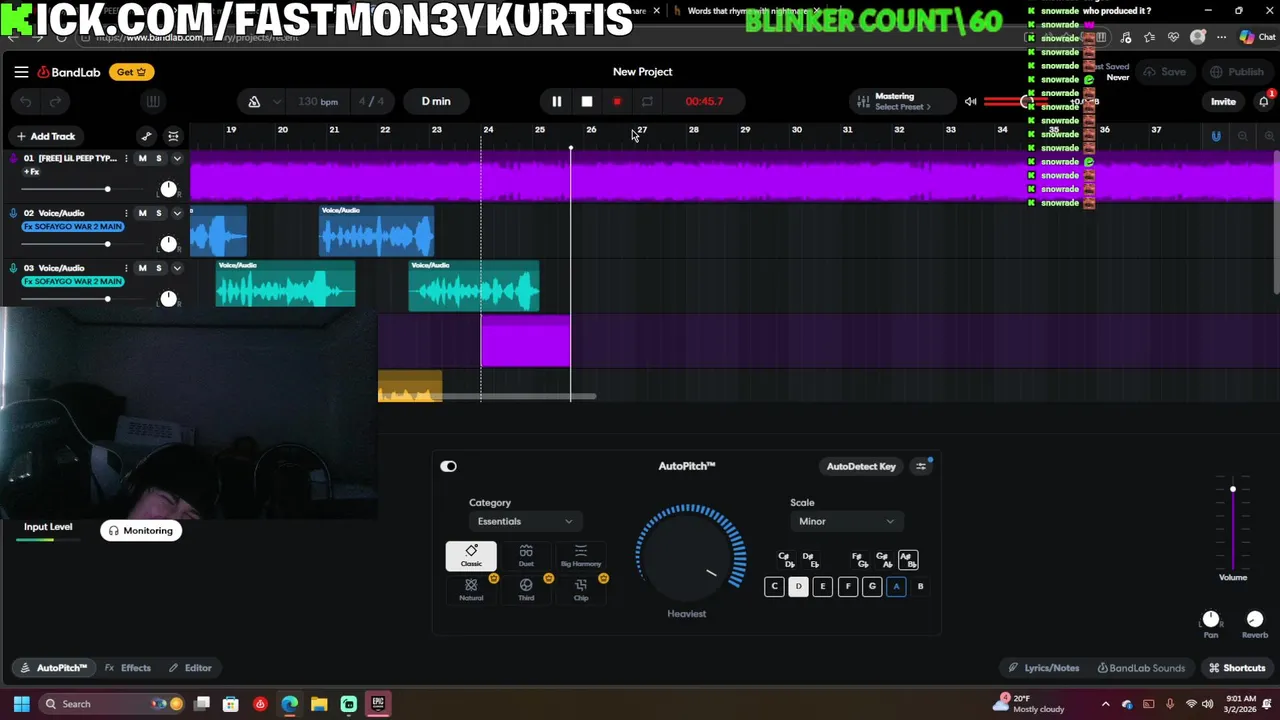
Task: Select the Classic AutoPitch preset
Action: click(x=471, y=556)
